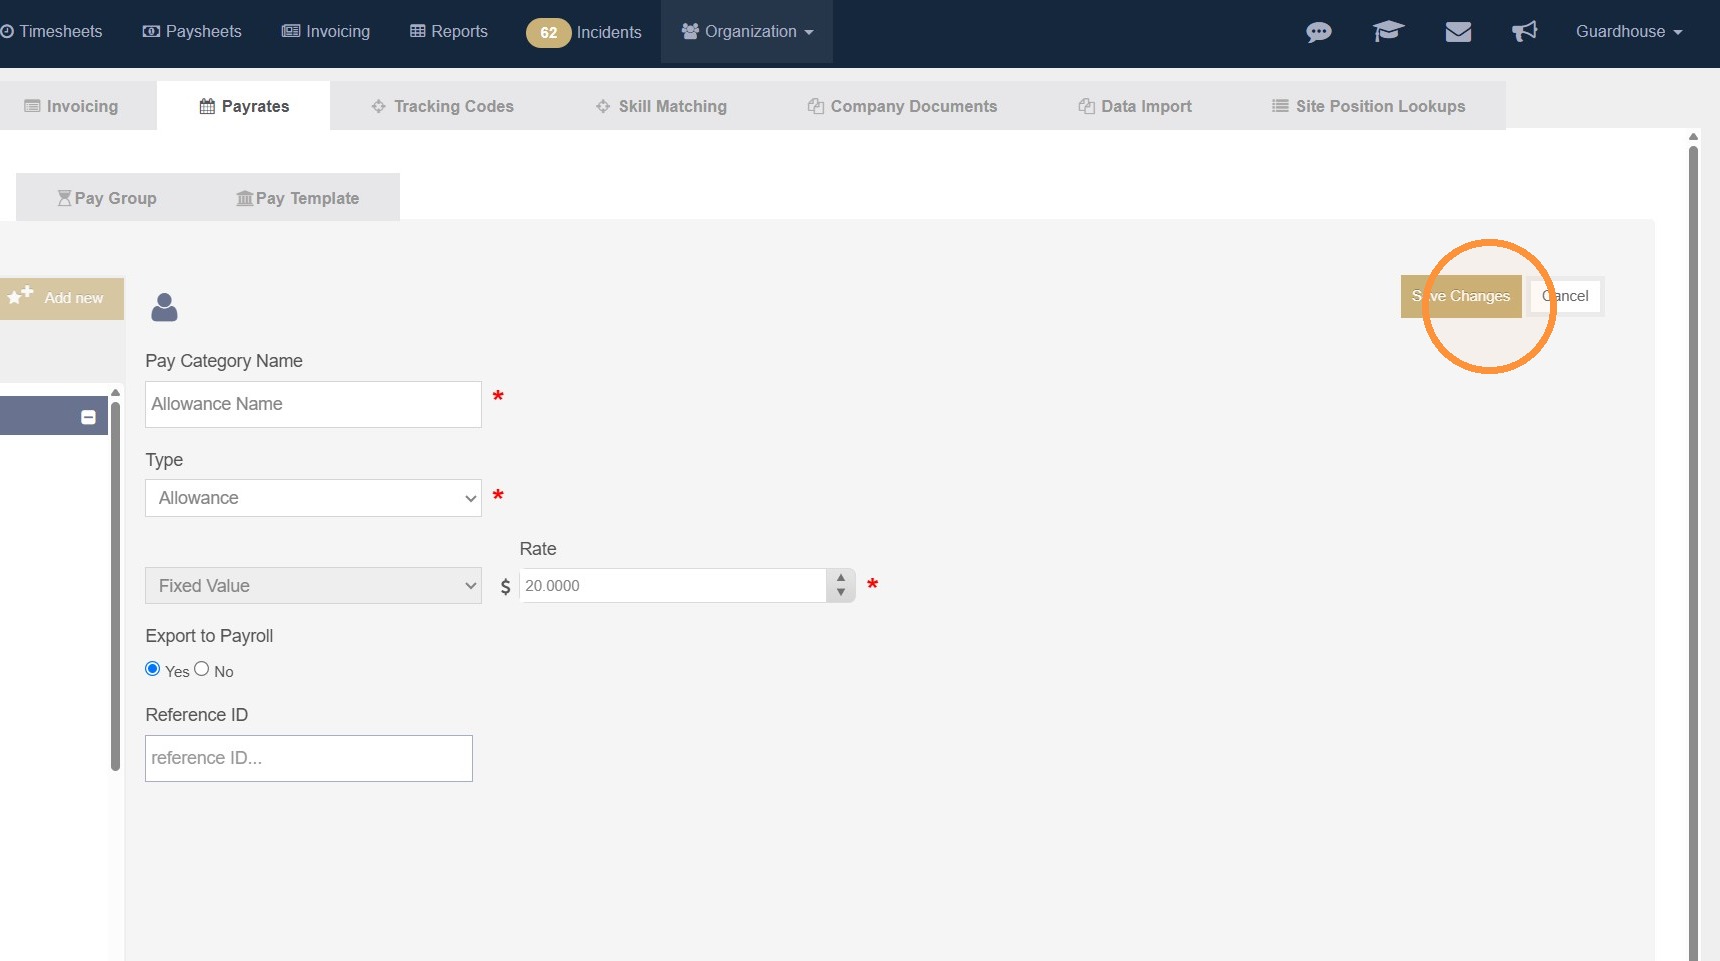The width and height of the screenshot is (1720, 961).
Task: Switch to the Tracking Codes tab
Action: pos(442,106)
